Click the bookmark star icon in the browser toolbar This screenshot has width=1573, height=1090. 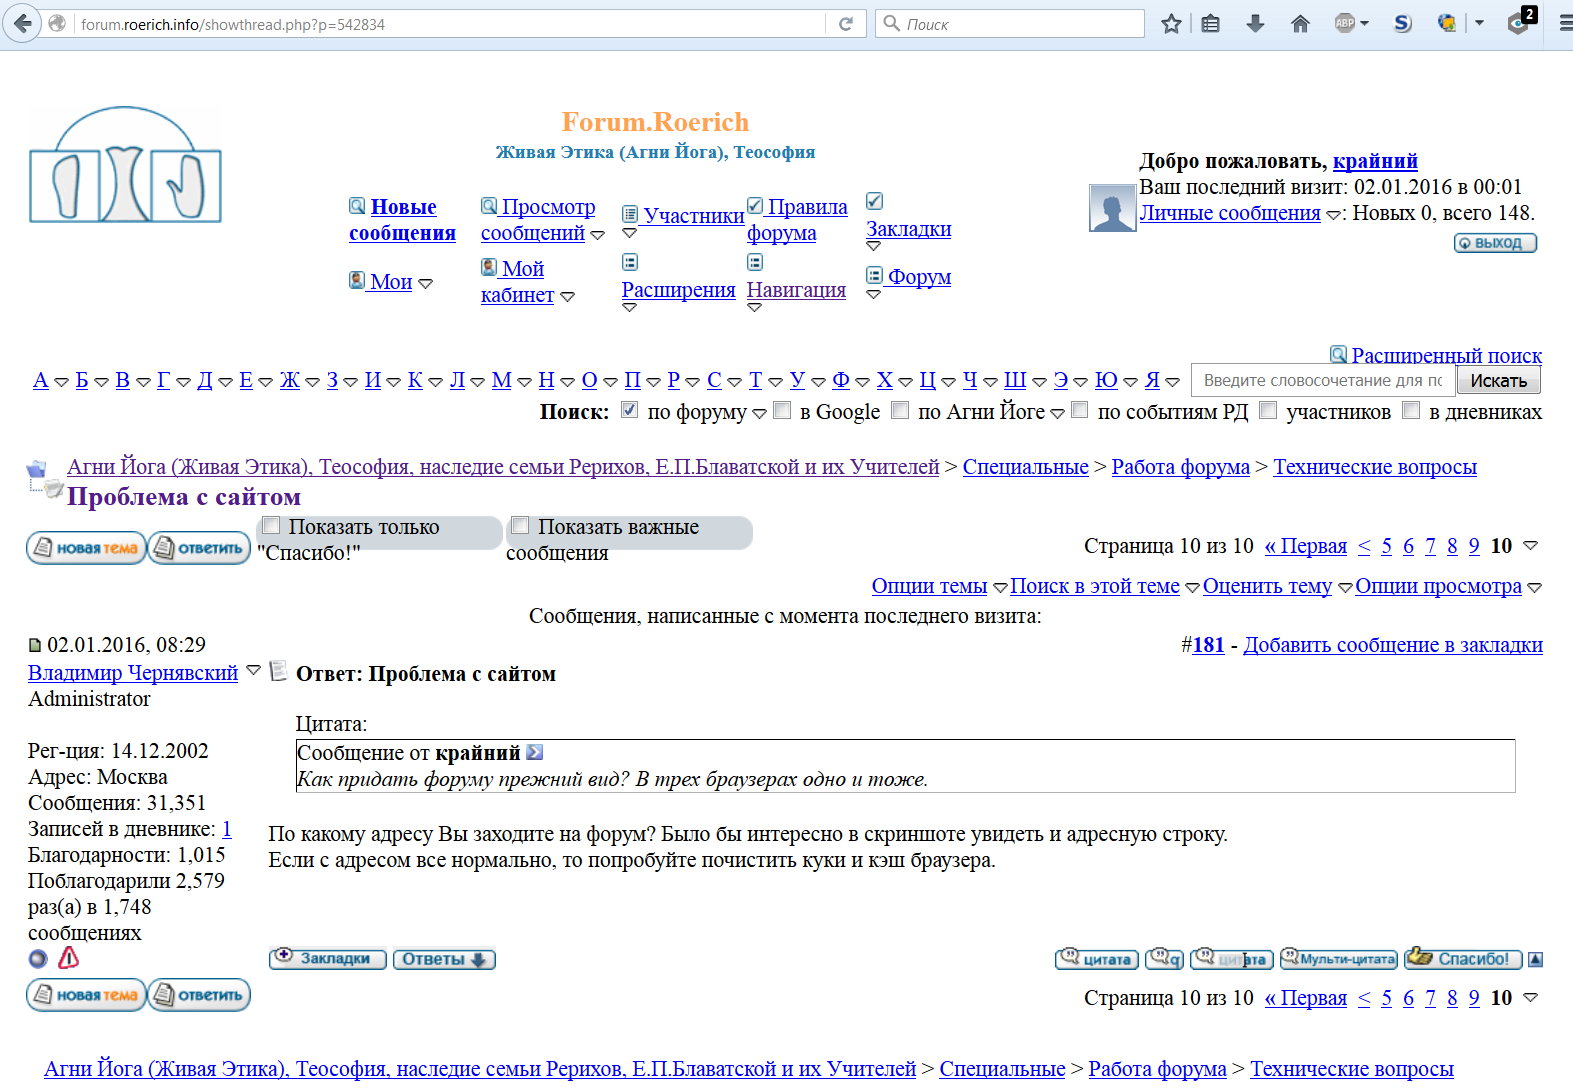(x=1171, y=24)
